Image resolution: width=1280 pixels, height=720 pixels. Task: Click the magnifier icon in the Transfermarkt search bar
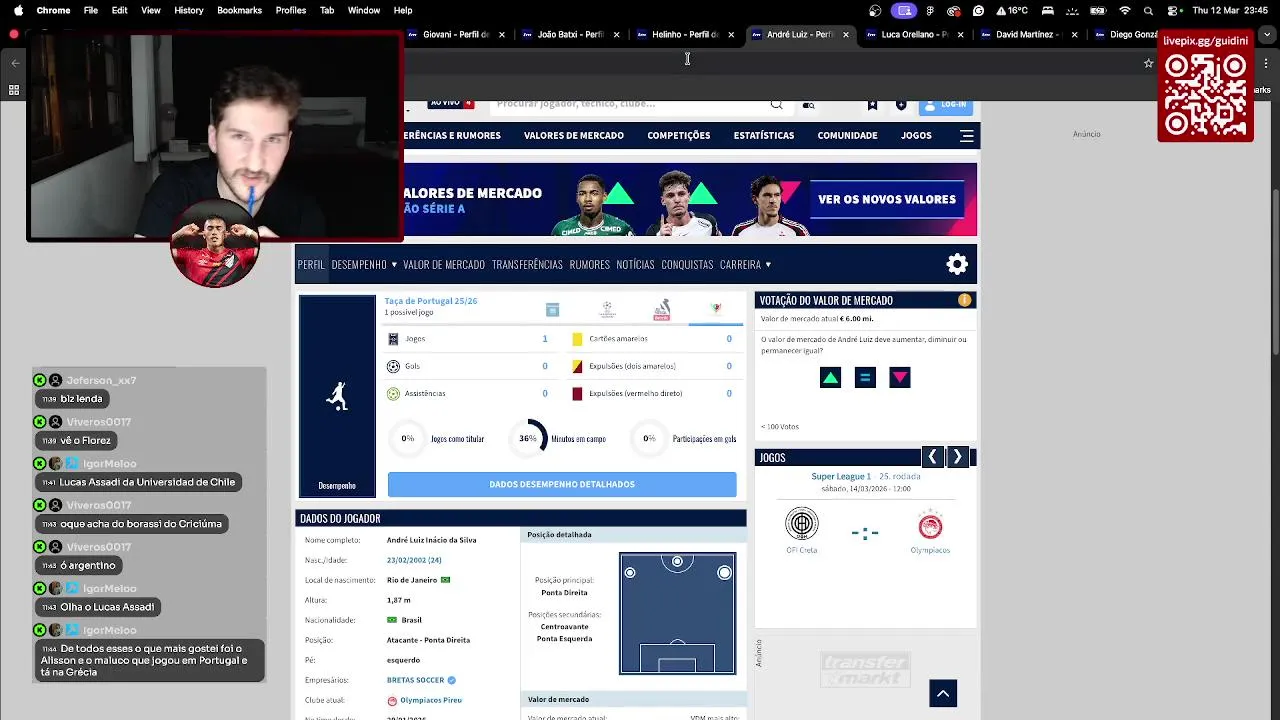click(x=776, y=104)
